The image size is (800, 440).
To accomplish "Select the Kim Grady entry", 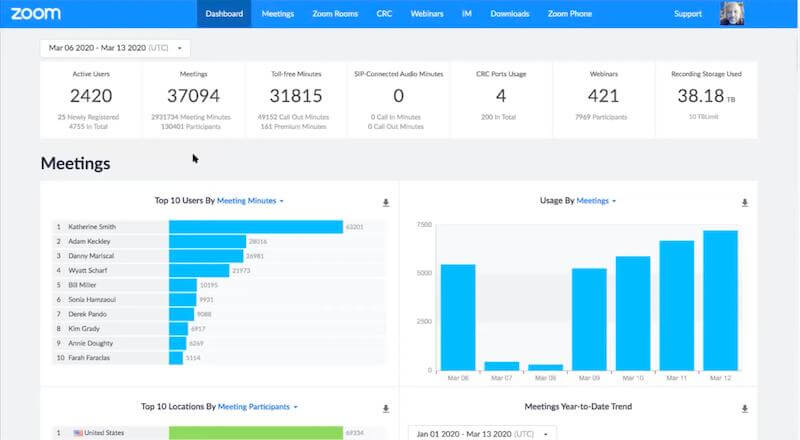I will pyautogui.click(x=219, y=329).
